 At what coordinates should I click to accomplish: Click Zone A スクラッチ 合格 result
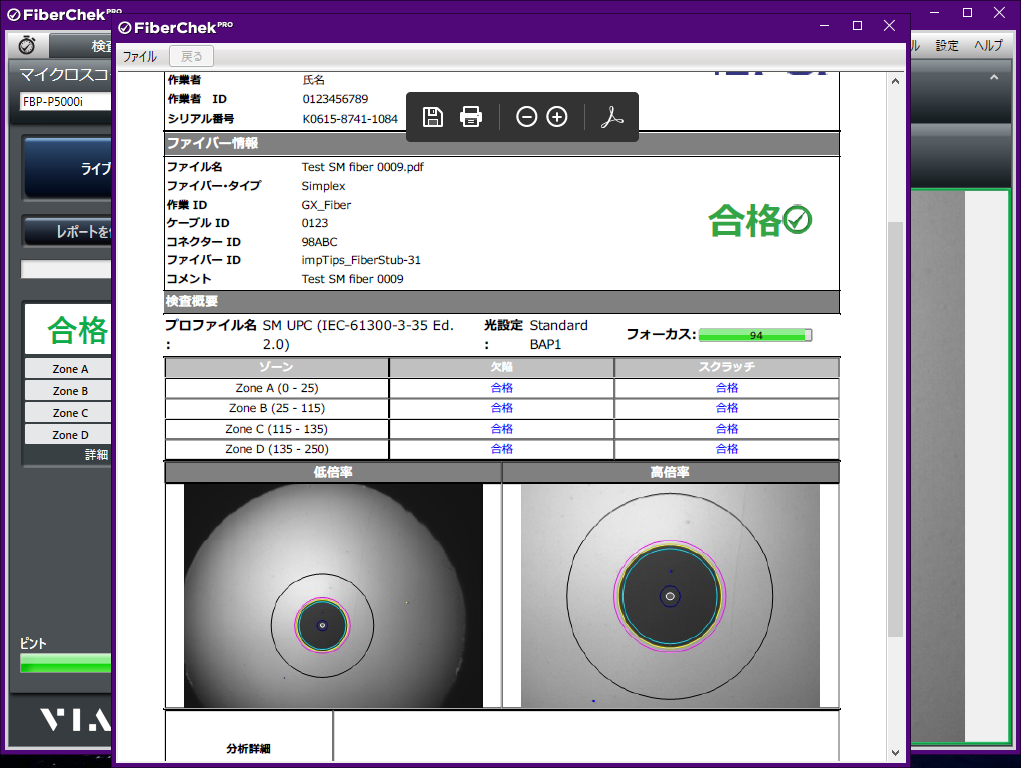tap(727, 388)
